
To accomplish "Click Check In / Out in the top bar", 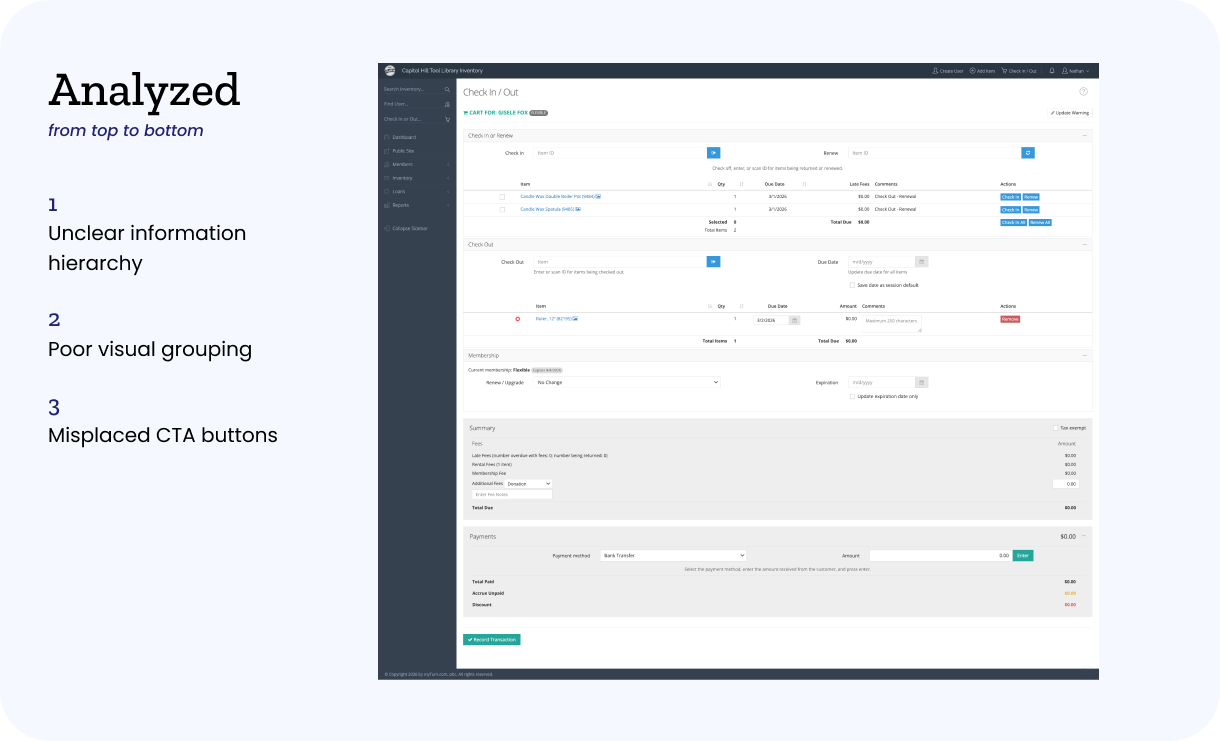I will click(1019, 71).
